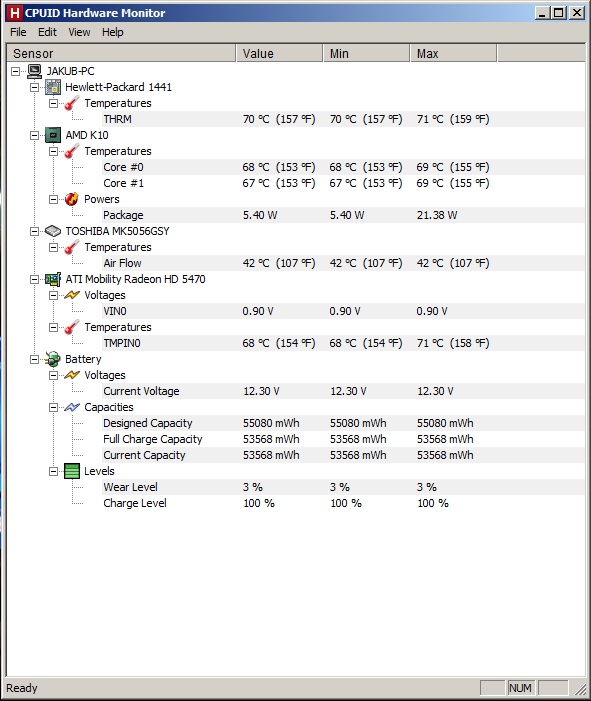Screen dimensions: 591x701
Task: Click the TOSHIBA MK5056GSY hard drive icon
Action: pos(53,231)
